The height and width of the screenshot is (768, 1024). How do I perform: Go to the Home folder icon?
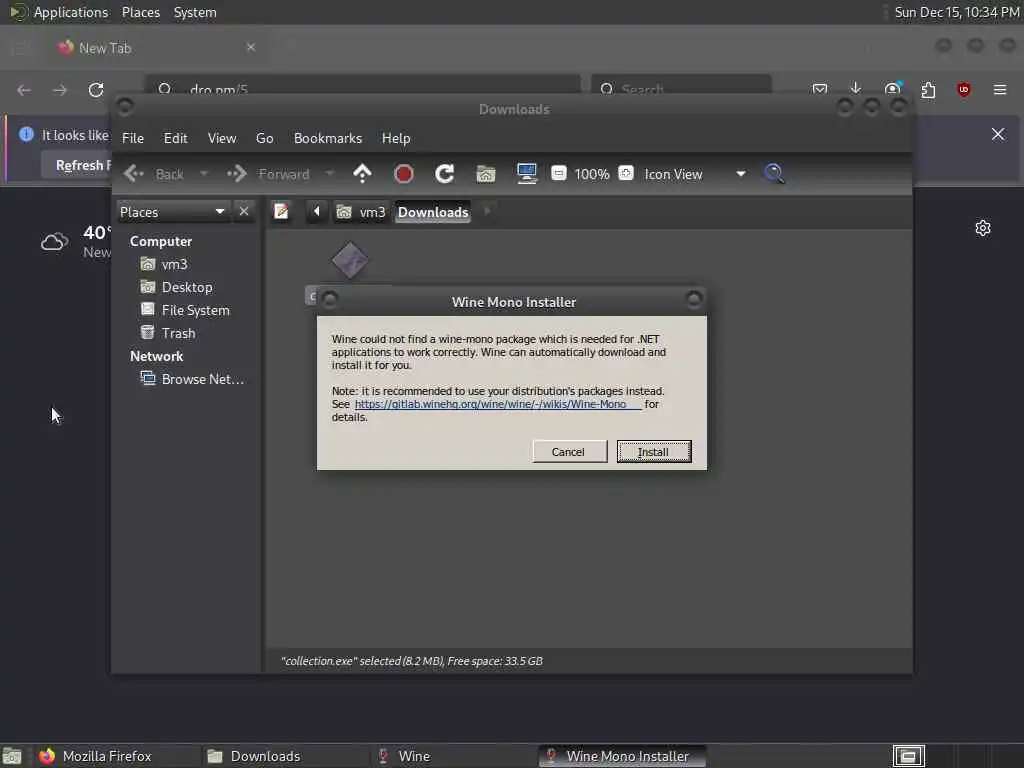point(486,174)
